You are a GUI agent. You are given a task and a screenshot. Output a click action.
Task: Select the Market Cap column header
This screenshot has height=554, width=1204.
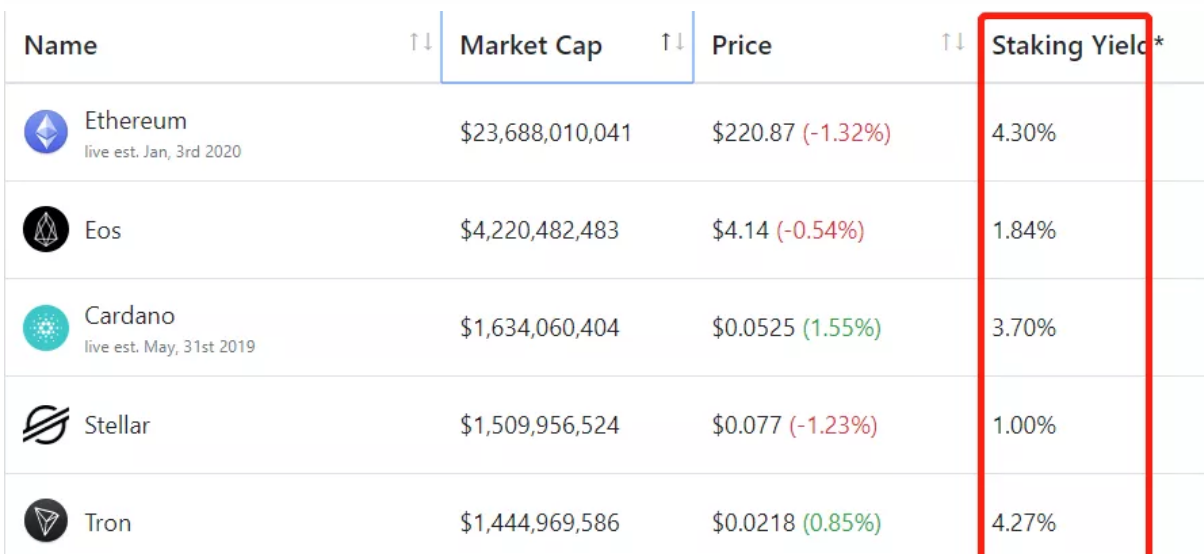click(x=567, y=46)
